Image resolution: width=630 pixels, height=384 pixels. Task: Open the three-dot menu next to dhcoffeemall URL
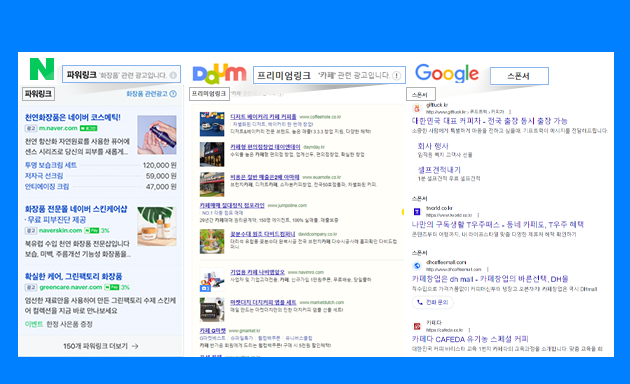[488, 269]
